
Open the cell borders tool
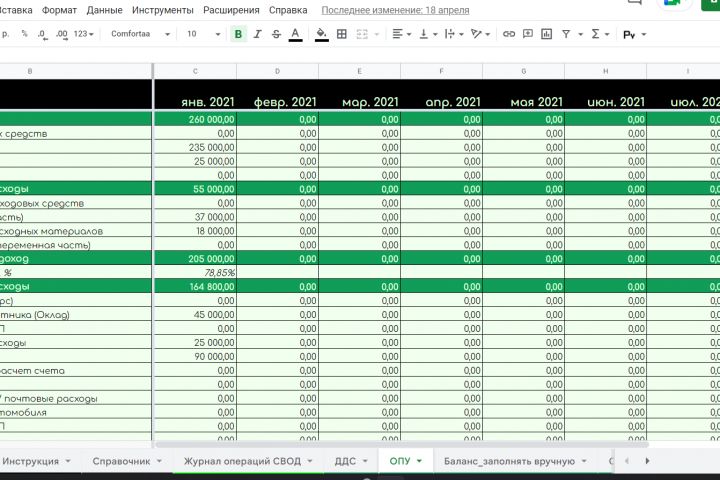tap(342, 34)
